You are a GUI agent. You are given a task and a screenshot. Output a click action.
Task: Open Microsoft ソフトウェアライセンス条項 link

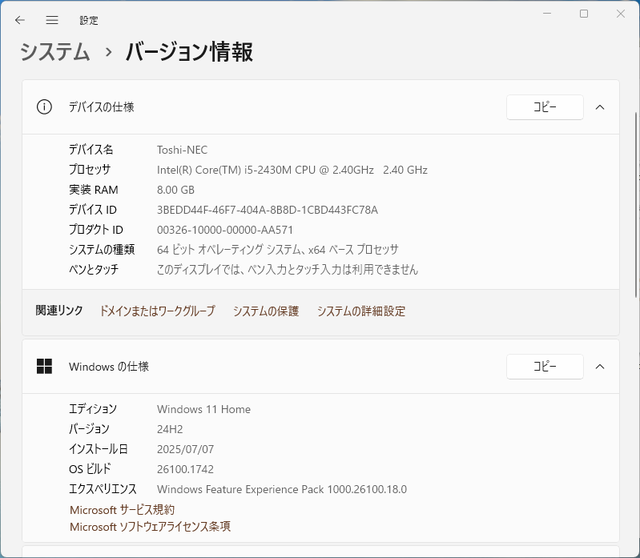click(150, 527)
